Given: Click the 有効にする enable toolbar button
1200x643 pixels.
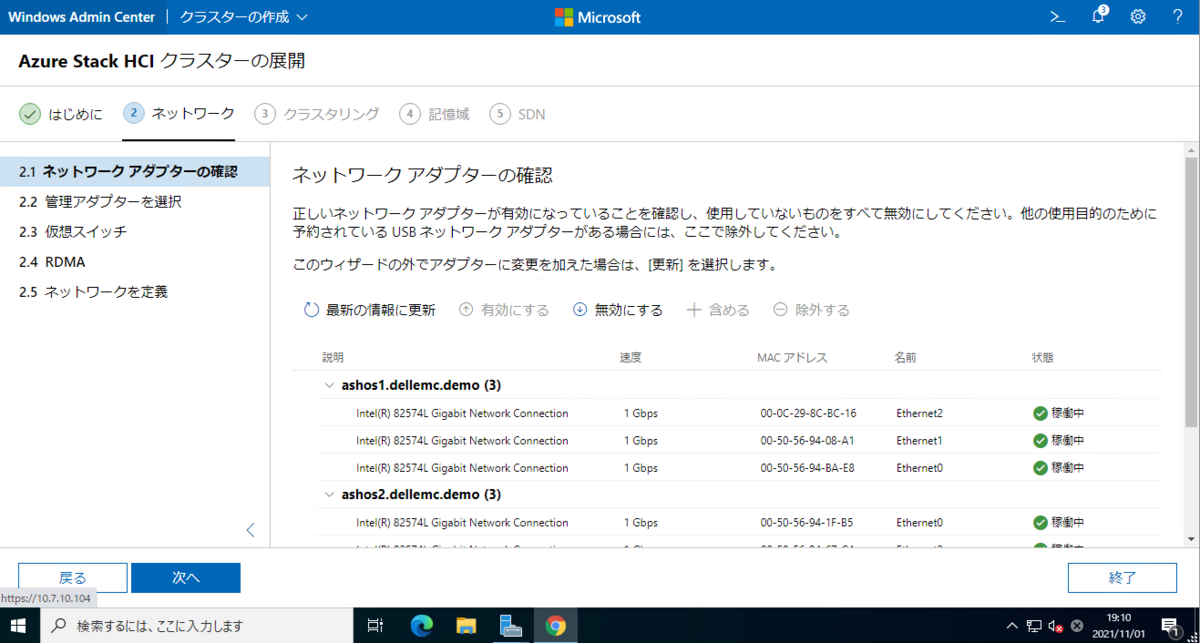Looking at the screenshot, I should (x=504, y=310).
